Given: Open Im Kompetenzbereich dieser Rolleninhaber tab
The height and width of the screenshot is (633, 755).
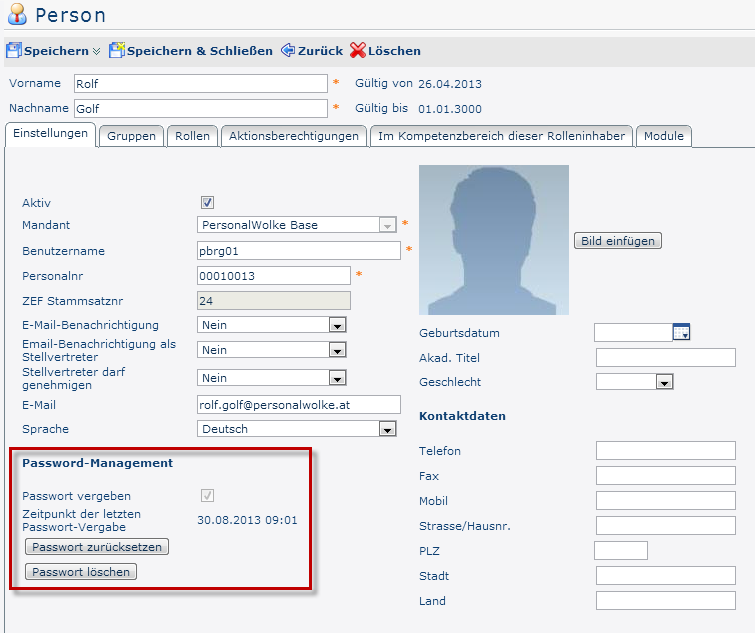Looking at the screenshot, I should pos(501,136).
